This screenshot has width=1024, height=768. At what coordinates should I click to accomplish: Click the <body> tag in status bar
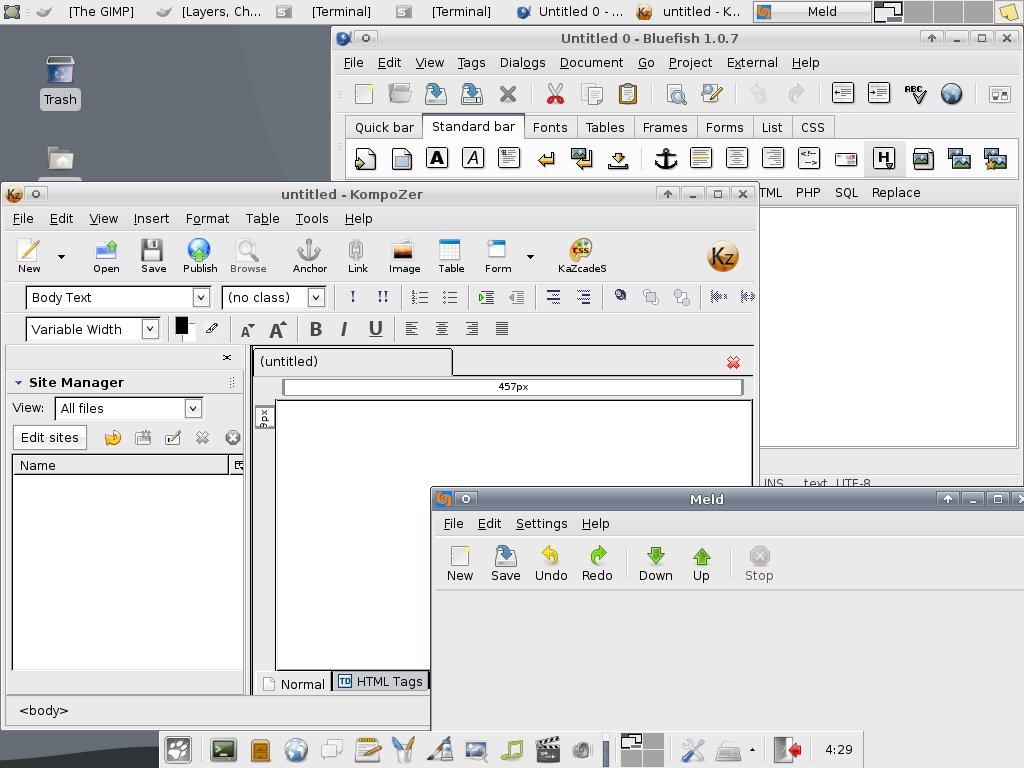tap(44, 711)
